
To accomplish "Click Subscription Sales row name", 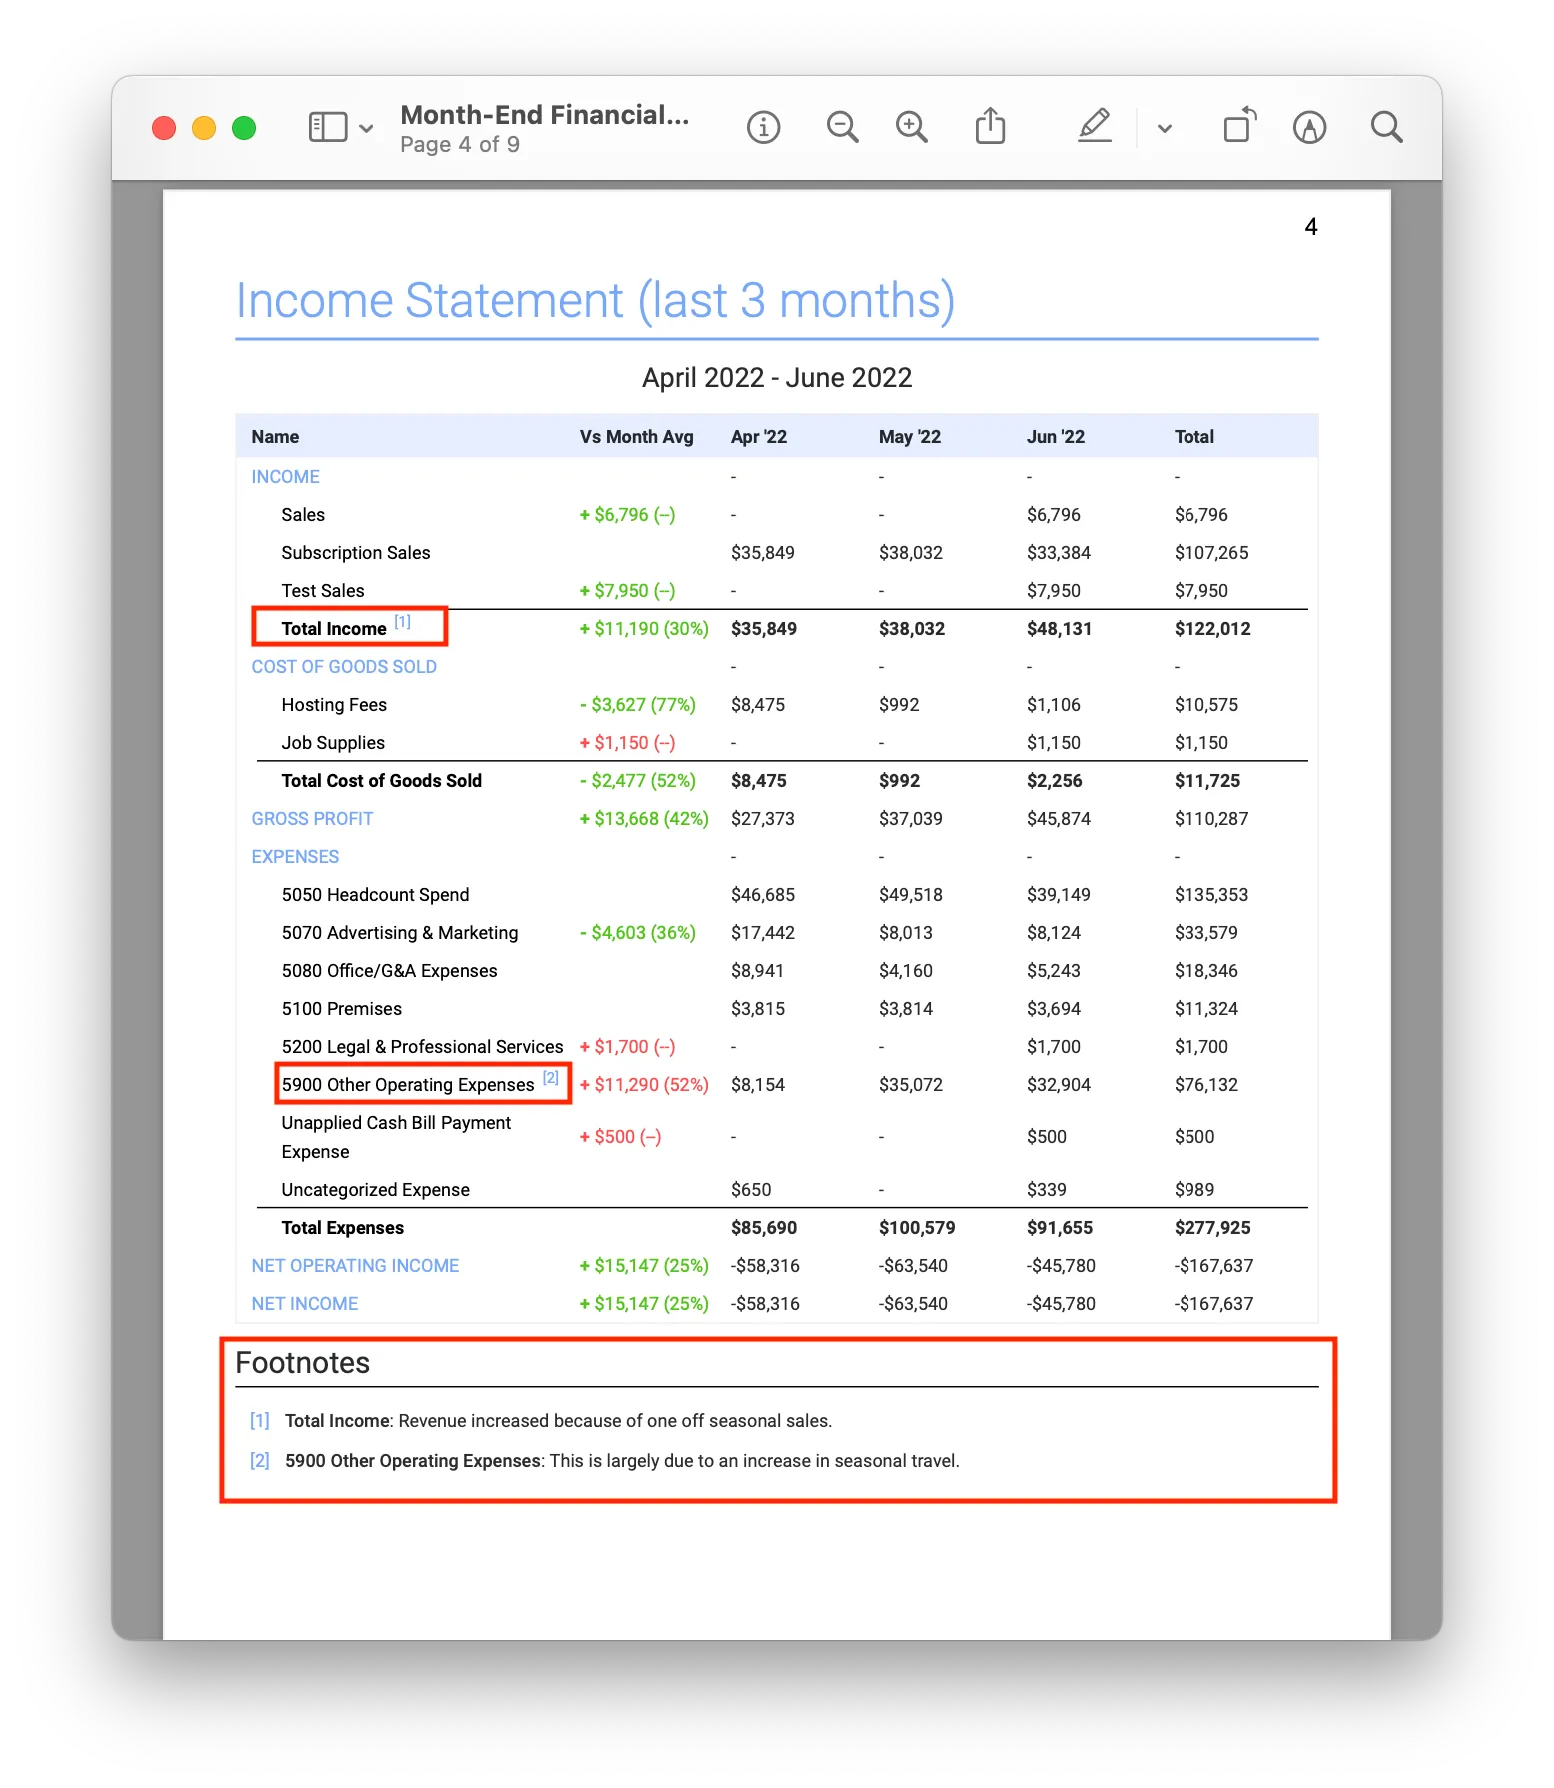I will (355, 553).
